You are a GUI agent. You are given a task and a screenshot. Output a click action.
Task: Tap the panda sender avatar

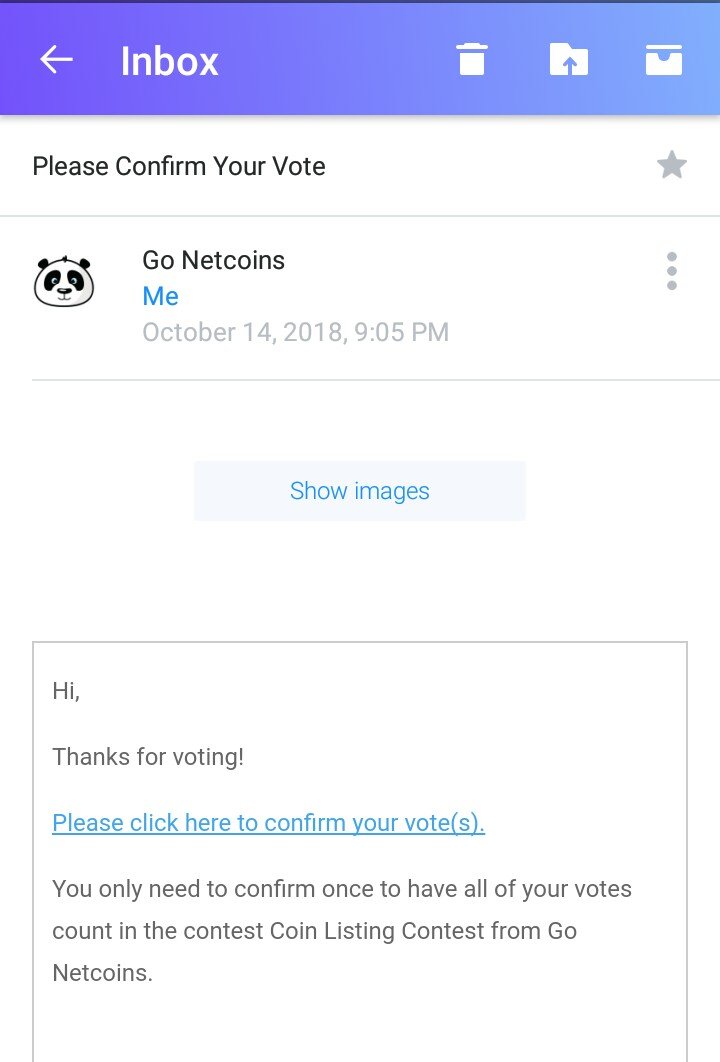pyautogui.click(x=64, y=282)
